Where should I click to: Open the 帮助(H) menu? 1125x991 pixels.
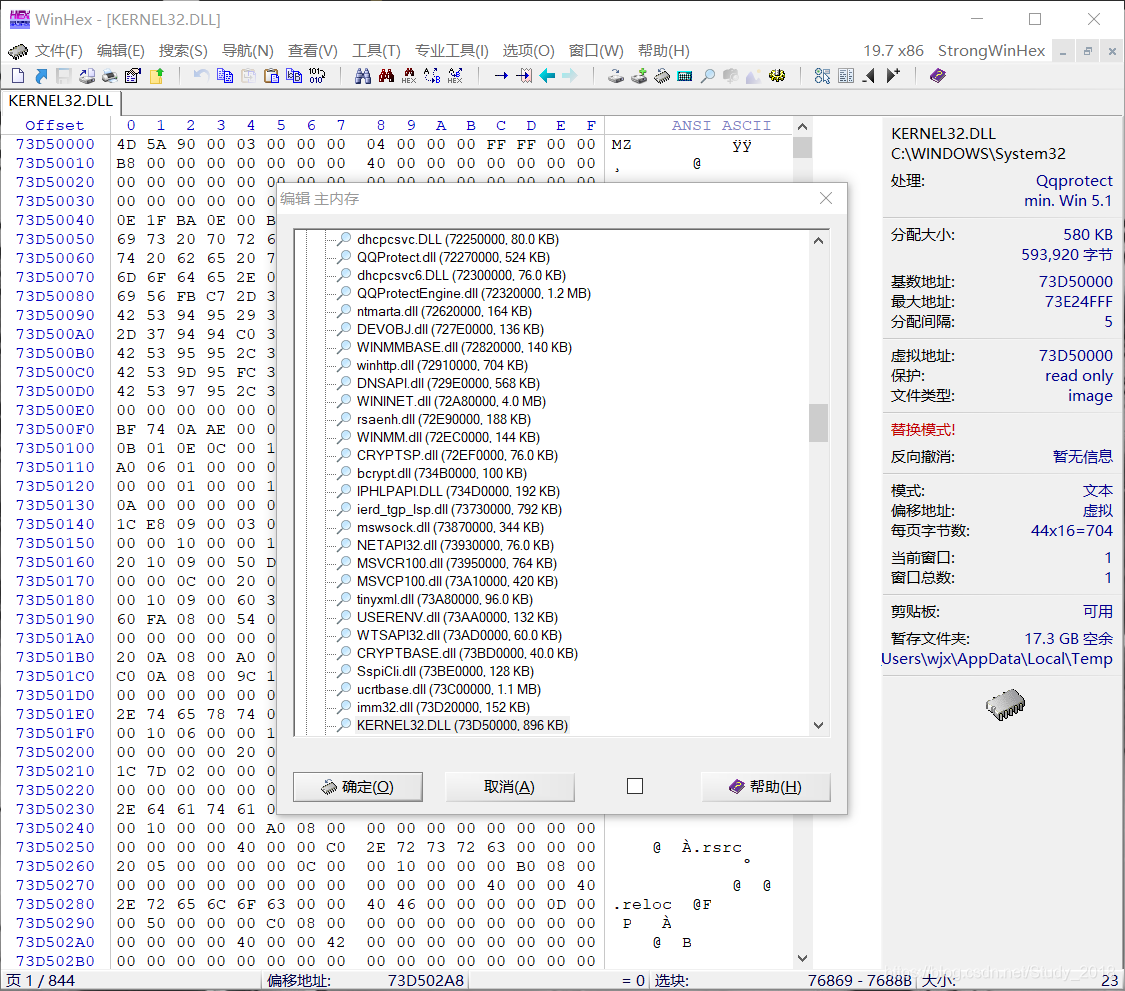pyautogui.click(x=664, y=51)
